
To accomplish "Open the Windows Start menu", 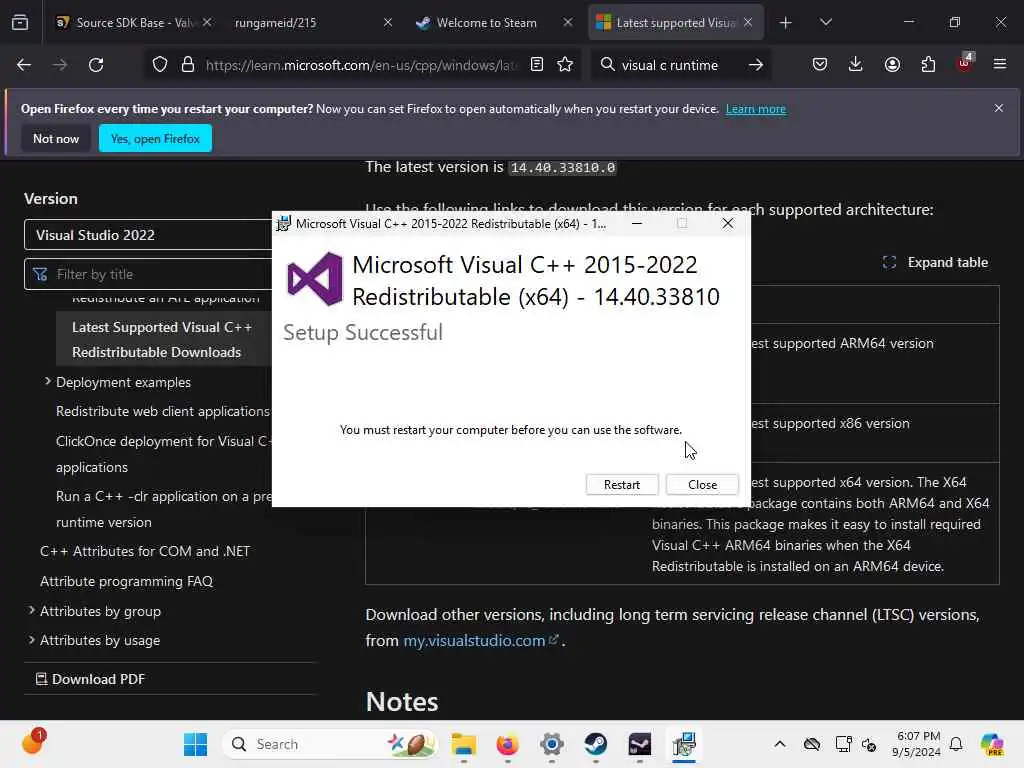I will 195,744.
